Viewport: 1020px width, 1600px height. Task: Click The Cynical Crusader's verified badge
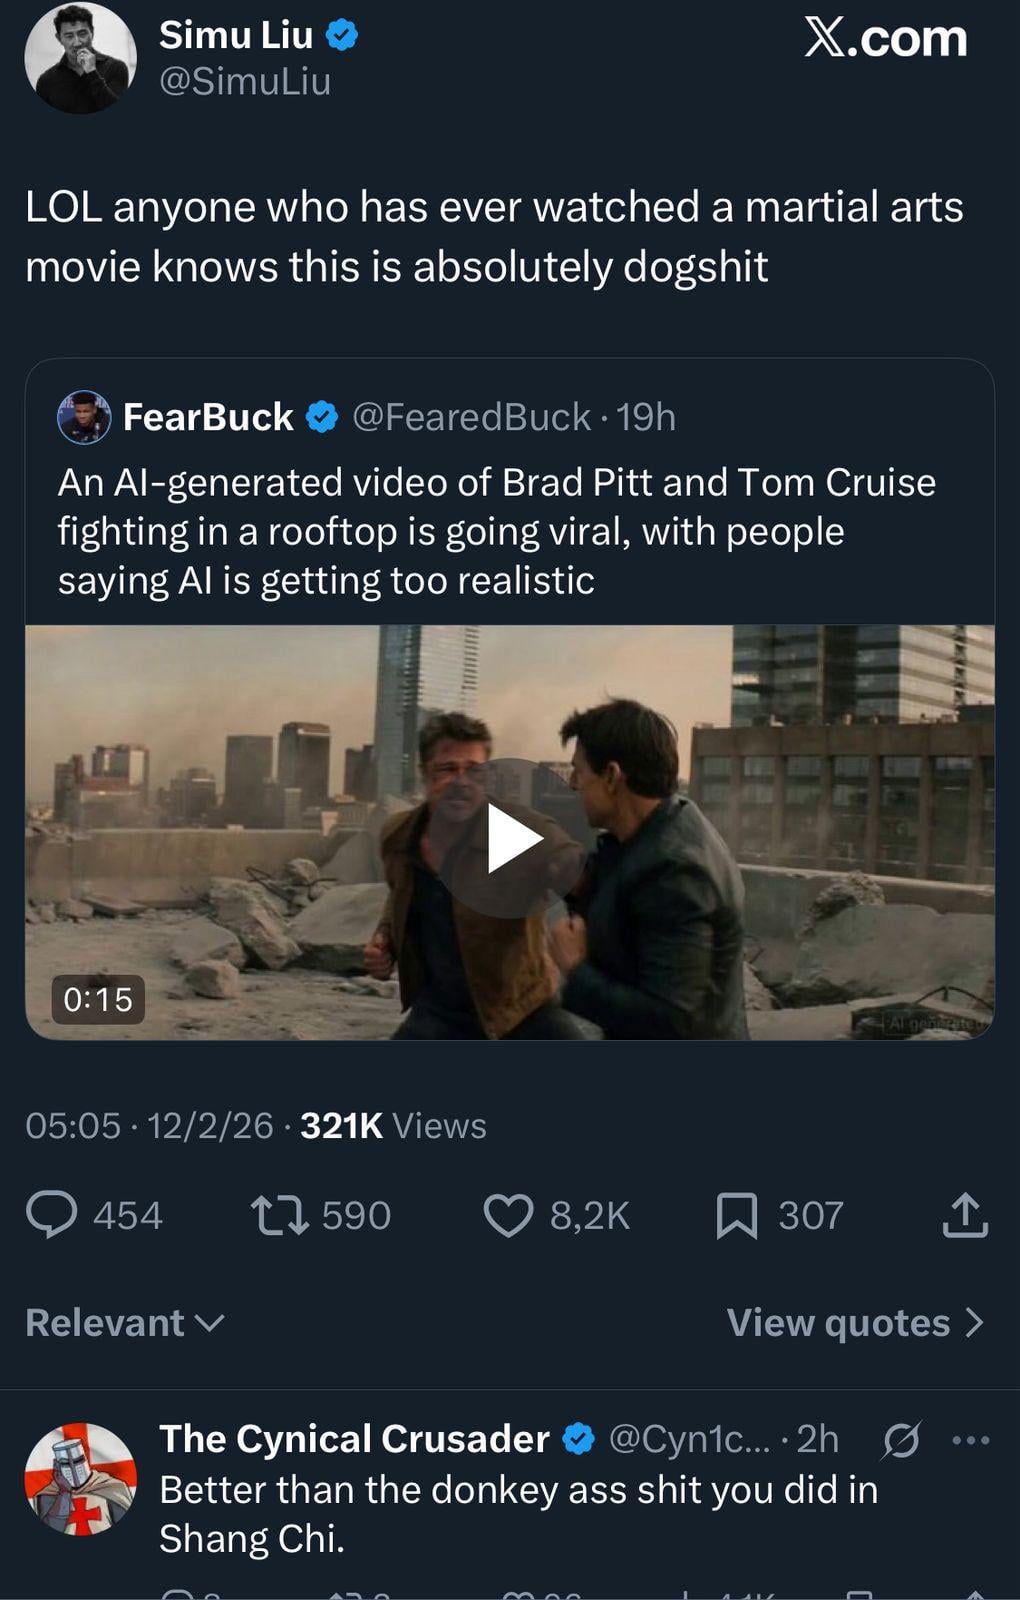(578, 1439)
